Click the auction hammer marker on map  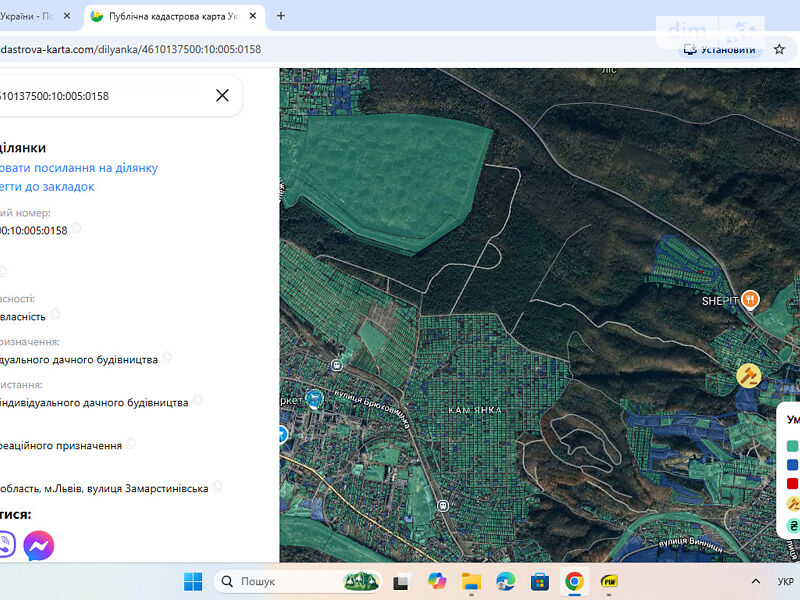click(x=748, y=375)
